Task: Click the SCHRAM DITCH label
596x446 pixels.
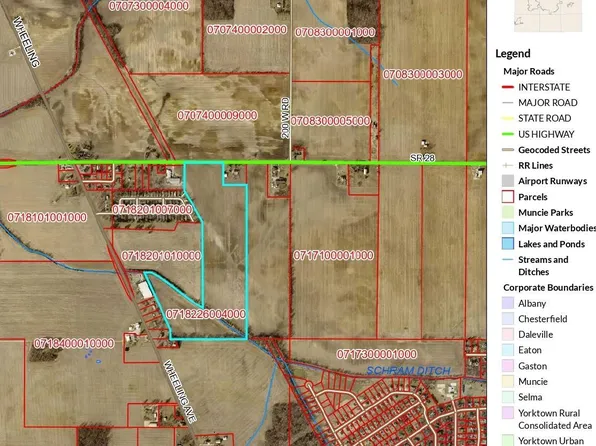Action: point(409,371)
